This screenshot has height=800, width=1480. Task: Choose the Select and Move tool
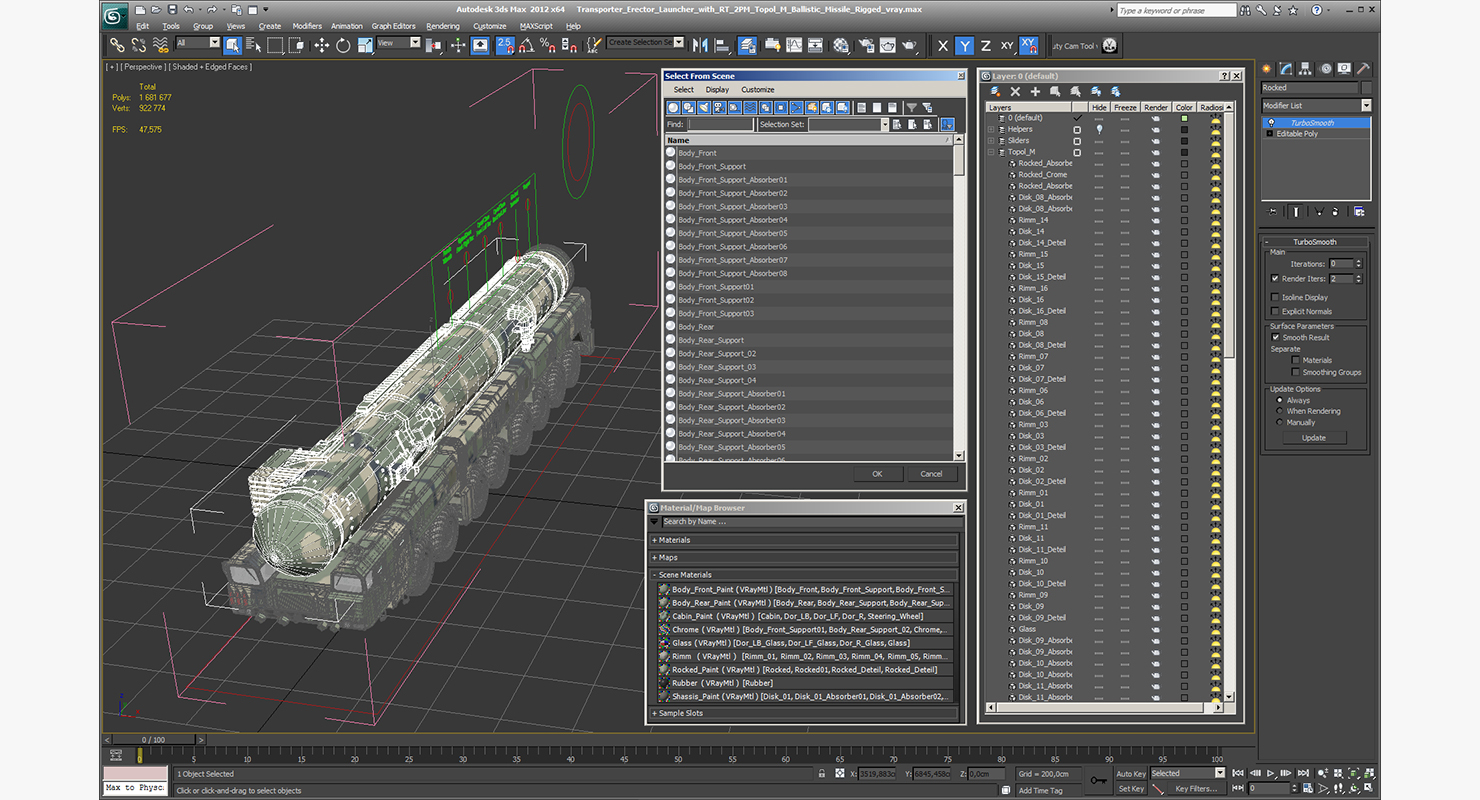(x=321, y=45)
